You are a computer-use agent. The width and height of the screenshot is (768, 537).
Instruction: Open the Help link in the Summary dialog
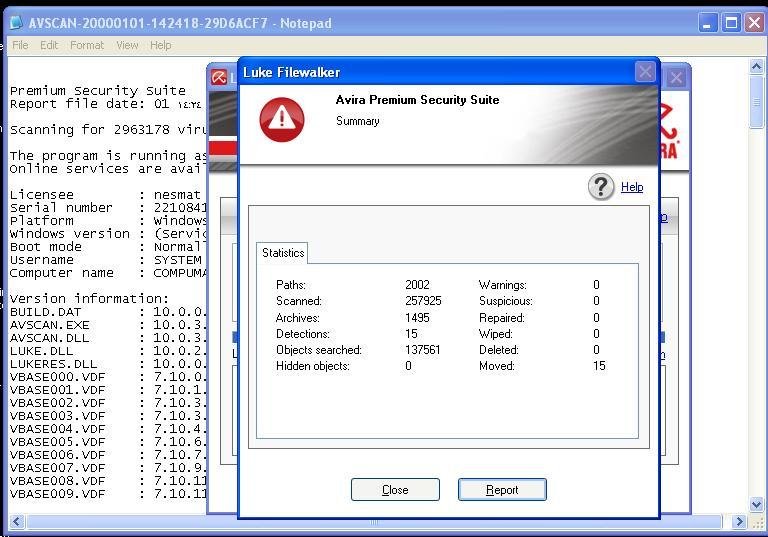coord(632,187)
